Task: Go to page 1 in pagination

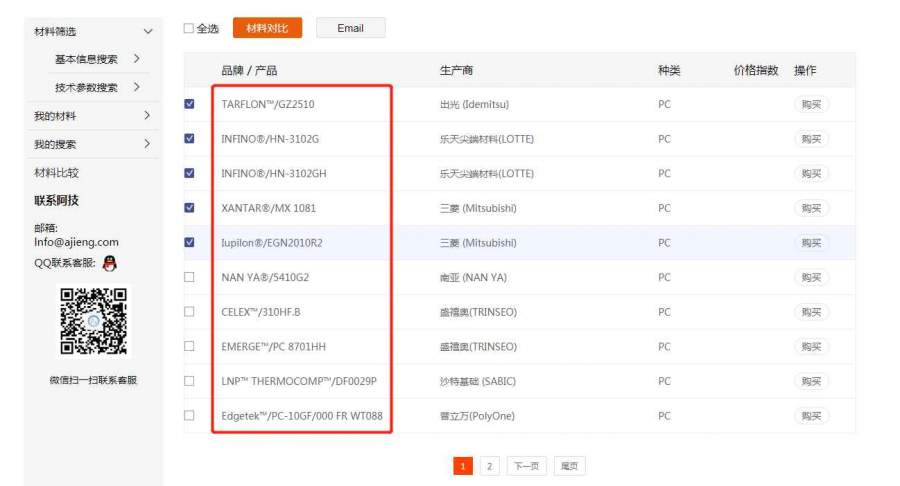Action: (463, 466)
